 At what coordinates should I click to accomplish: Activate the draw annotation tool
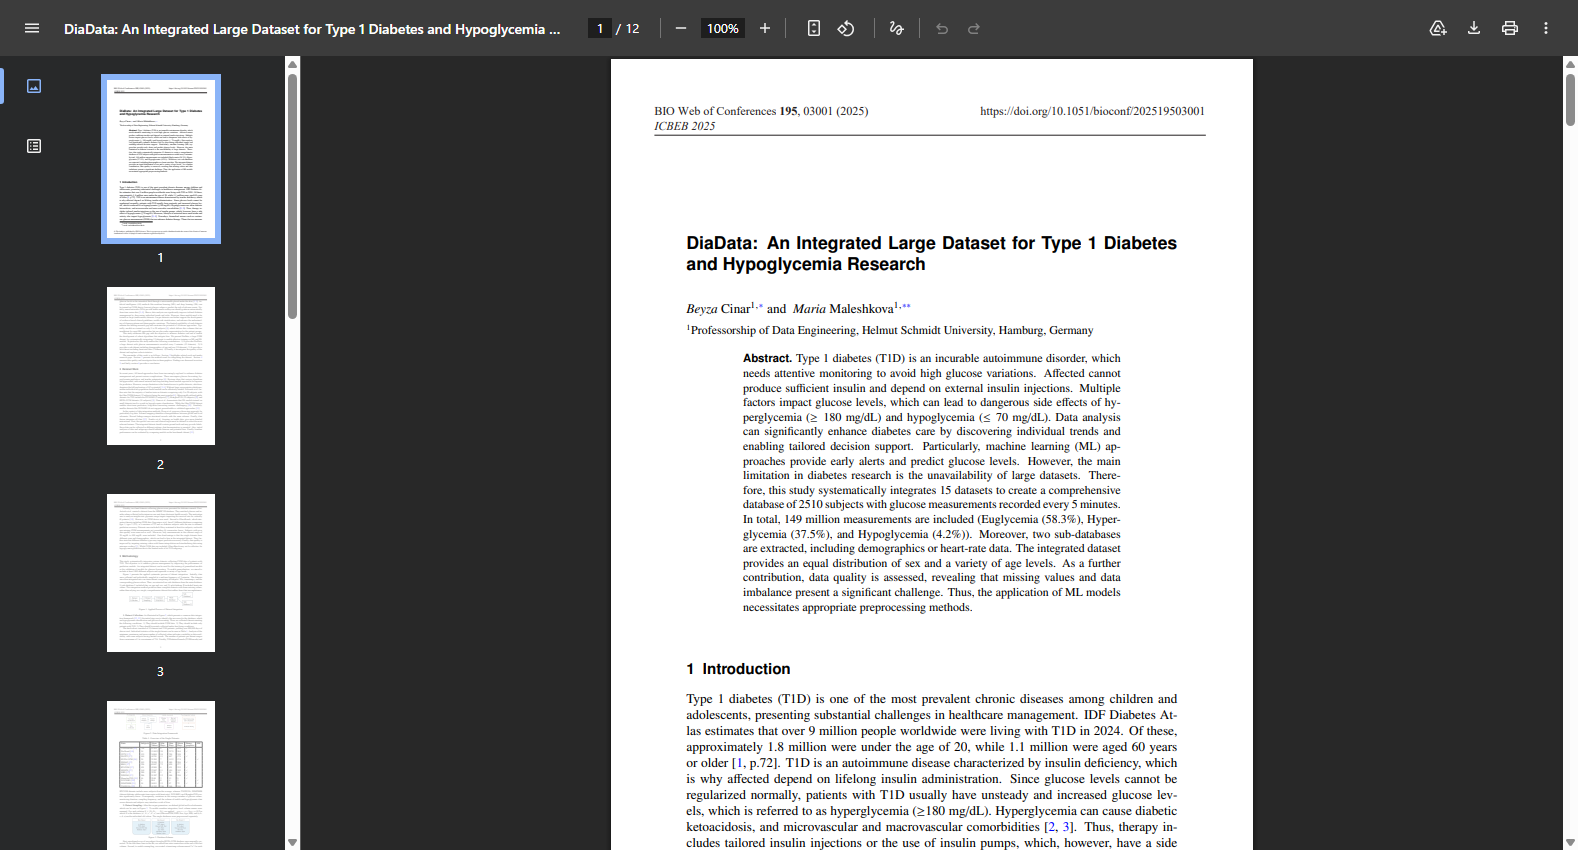pos(896,28)
